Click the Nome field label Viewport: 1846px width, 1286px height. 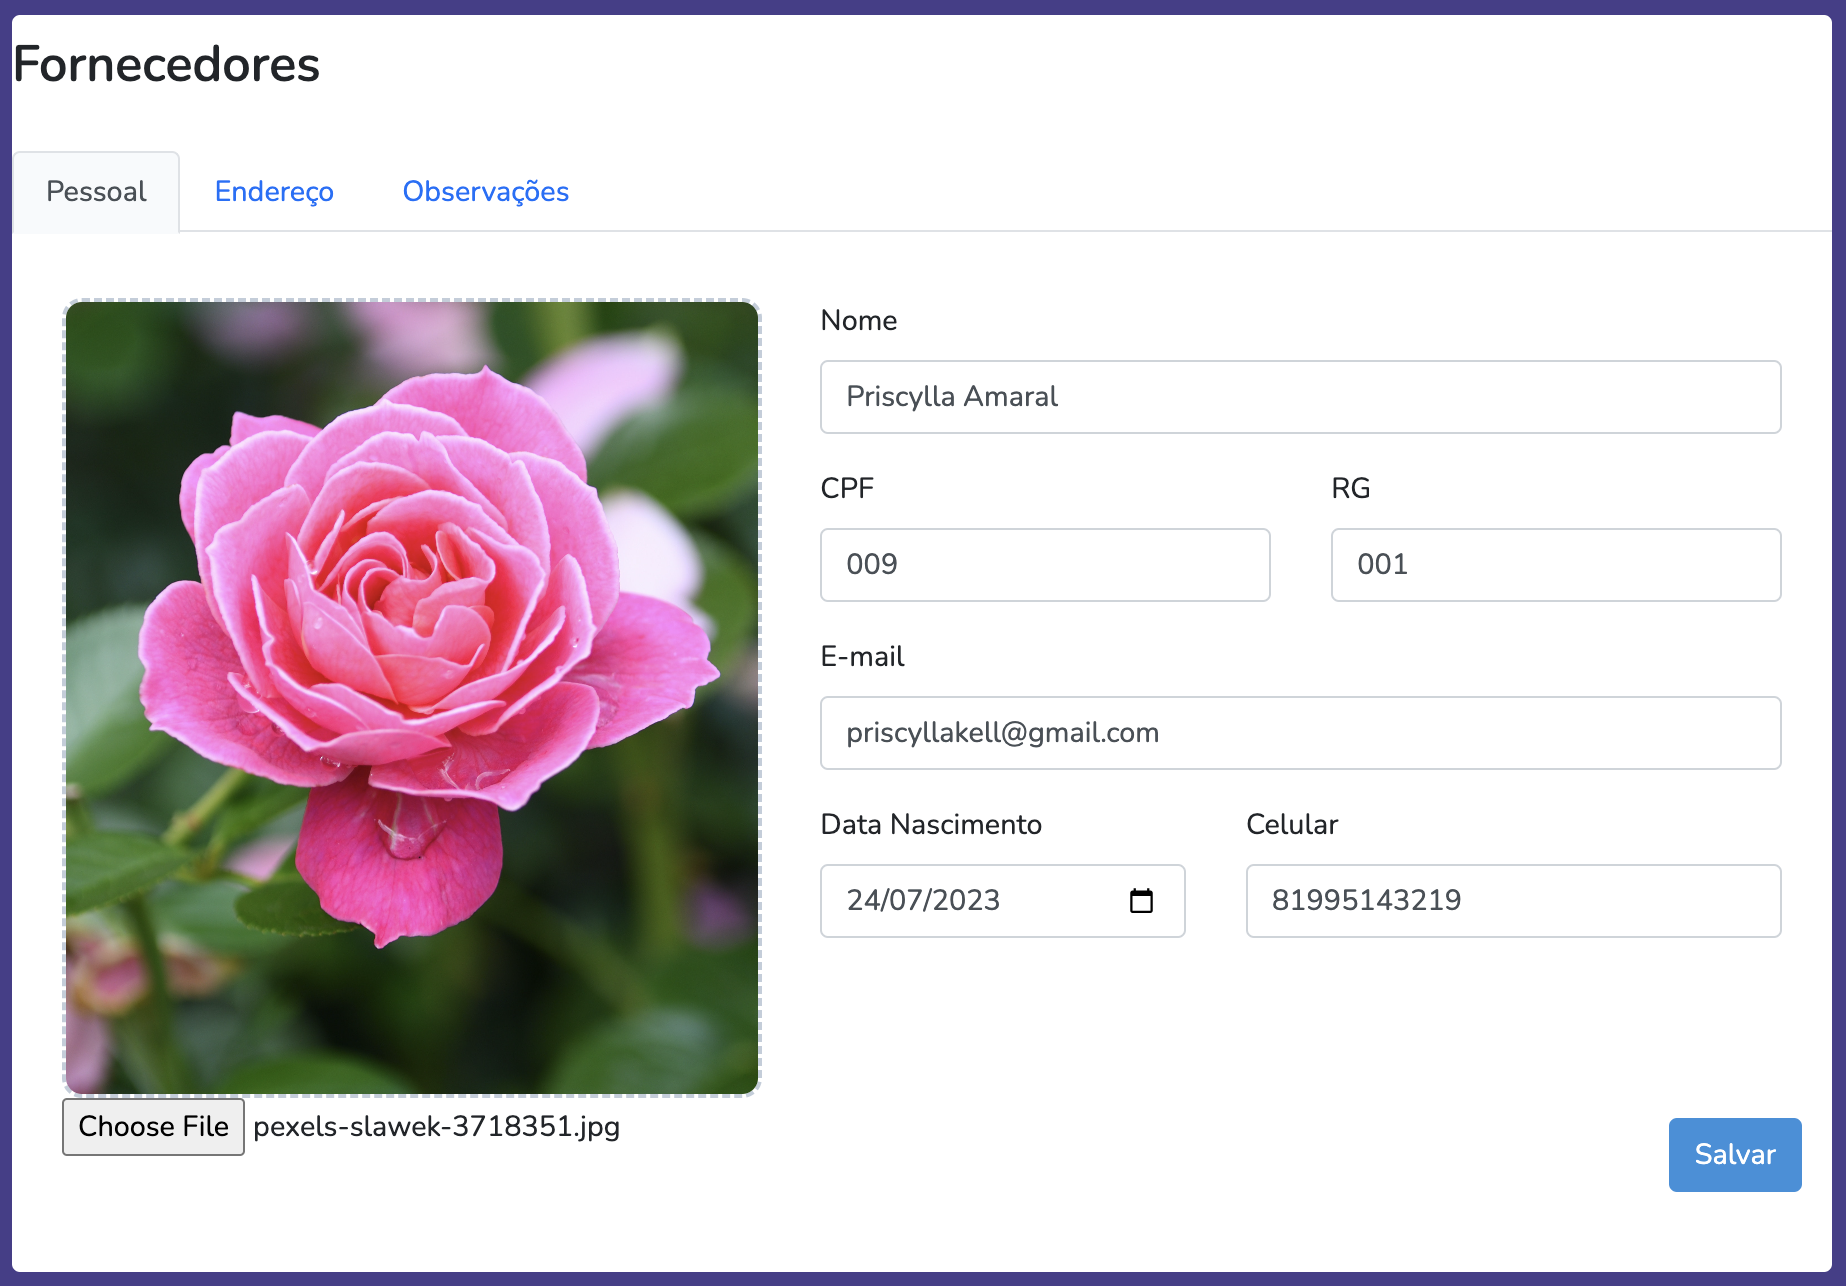(x=858, y=320)
